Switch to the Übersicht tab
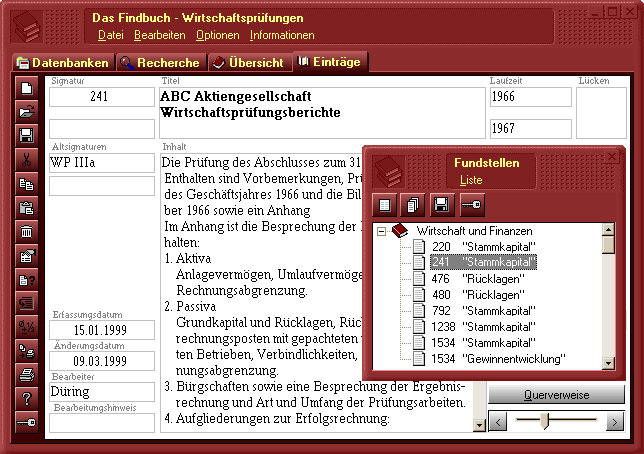 click(248, 63)
